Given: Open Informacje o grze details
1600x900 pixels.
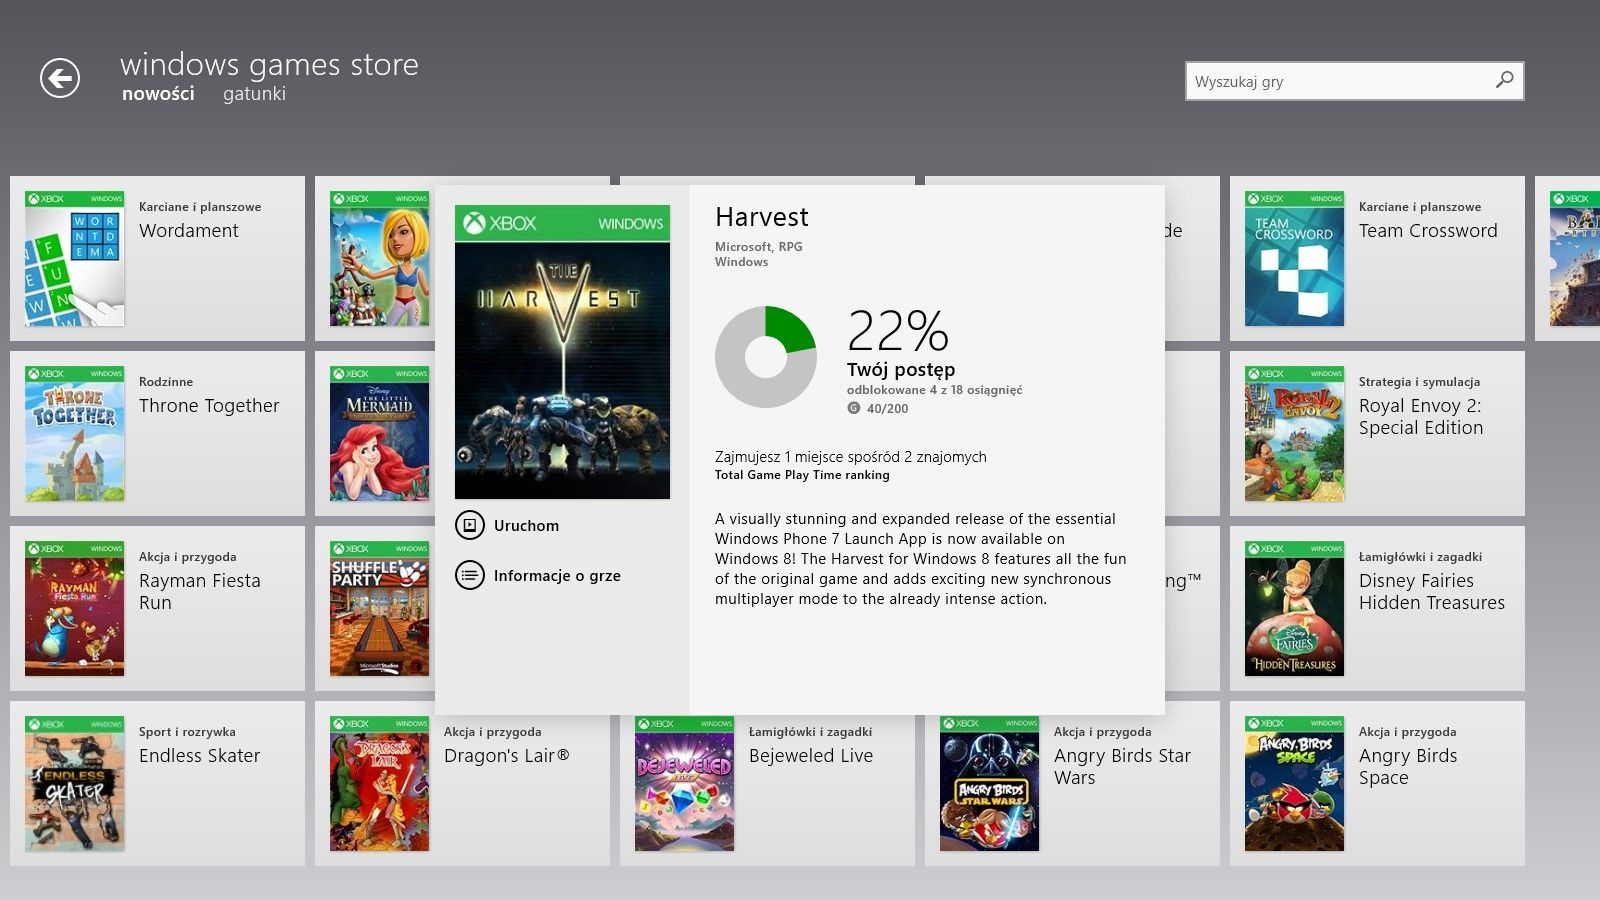Looking at the screenshot, I should (557, 576).
